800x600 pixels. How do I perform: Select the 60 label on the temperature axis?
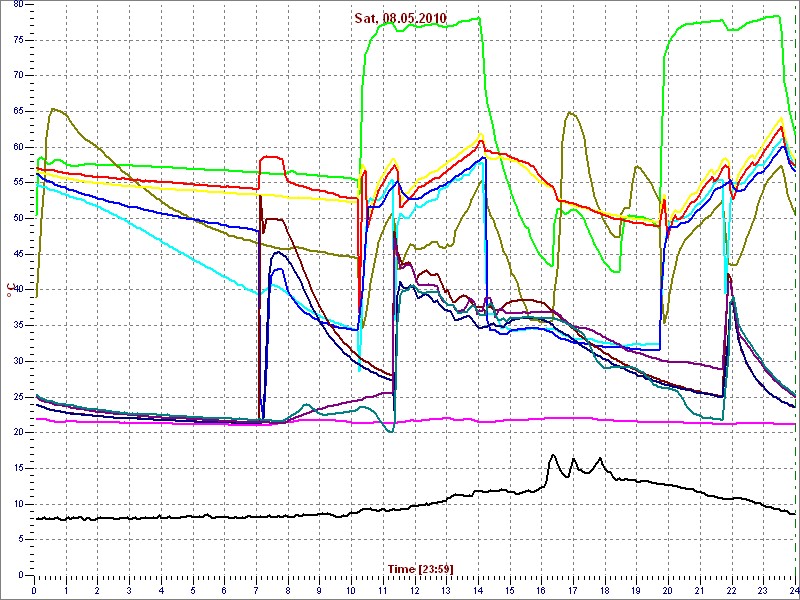point(17,147)
